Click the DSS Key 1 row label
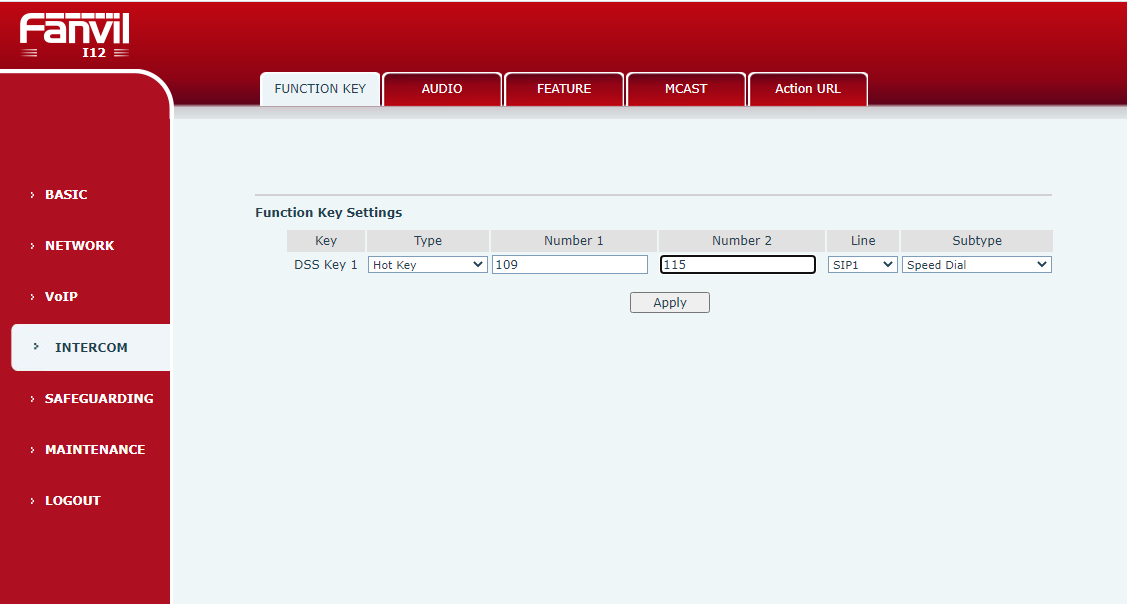 click(x=325, y=265)
